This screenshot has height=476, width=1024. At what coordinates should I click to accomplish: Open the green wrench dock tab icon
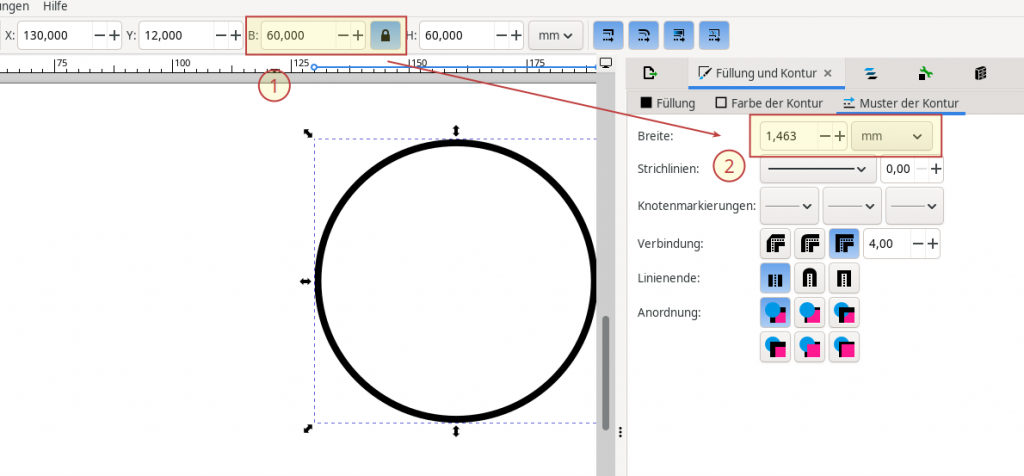tap(925, 73)
